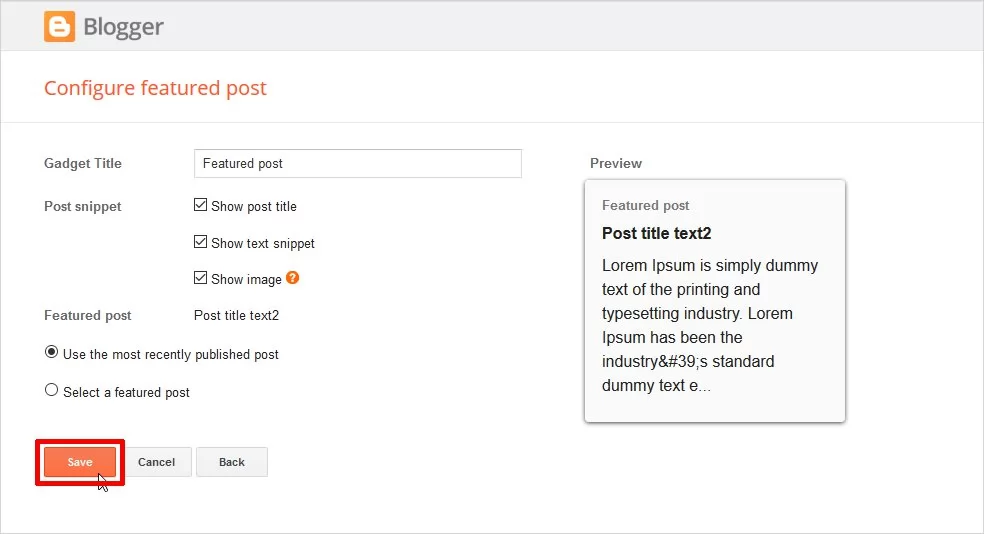Image resolution: width=984 pixels, height=534 pixels.
Task: Click the help icon beside Show image
Action: pyautogui.click(x=293, y=278)
